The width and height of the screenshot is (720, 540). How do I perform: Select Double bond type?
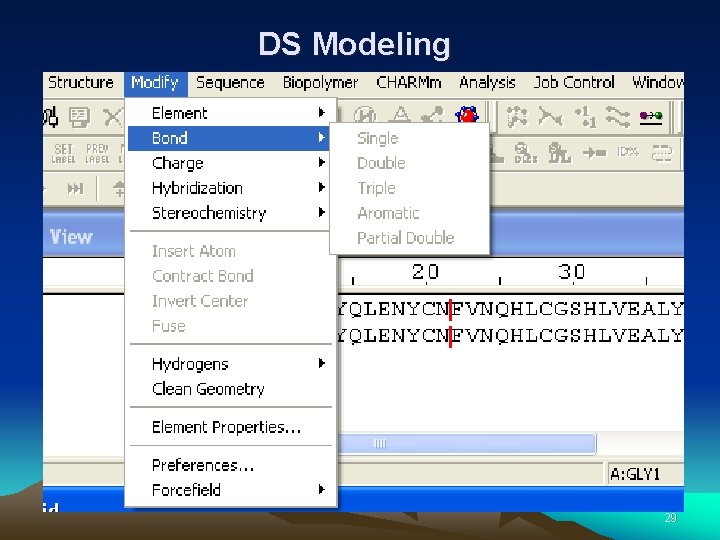click(x=410, y=163)
